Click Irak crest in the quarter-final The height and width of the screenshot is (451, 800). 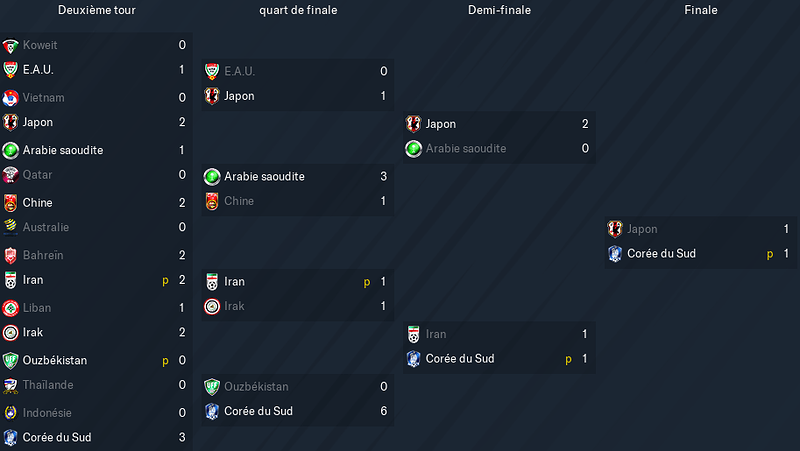coord(212,306)
